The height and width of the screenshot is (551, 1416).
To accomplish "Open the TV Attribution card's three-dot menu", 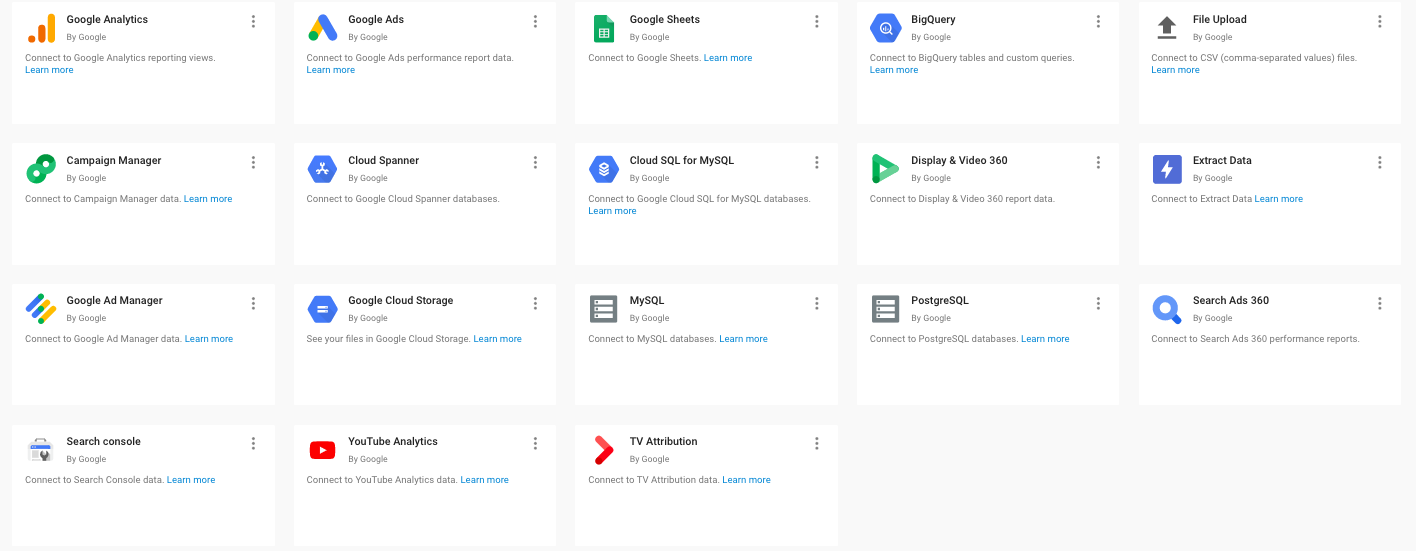I will (x=817, y=443).
